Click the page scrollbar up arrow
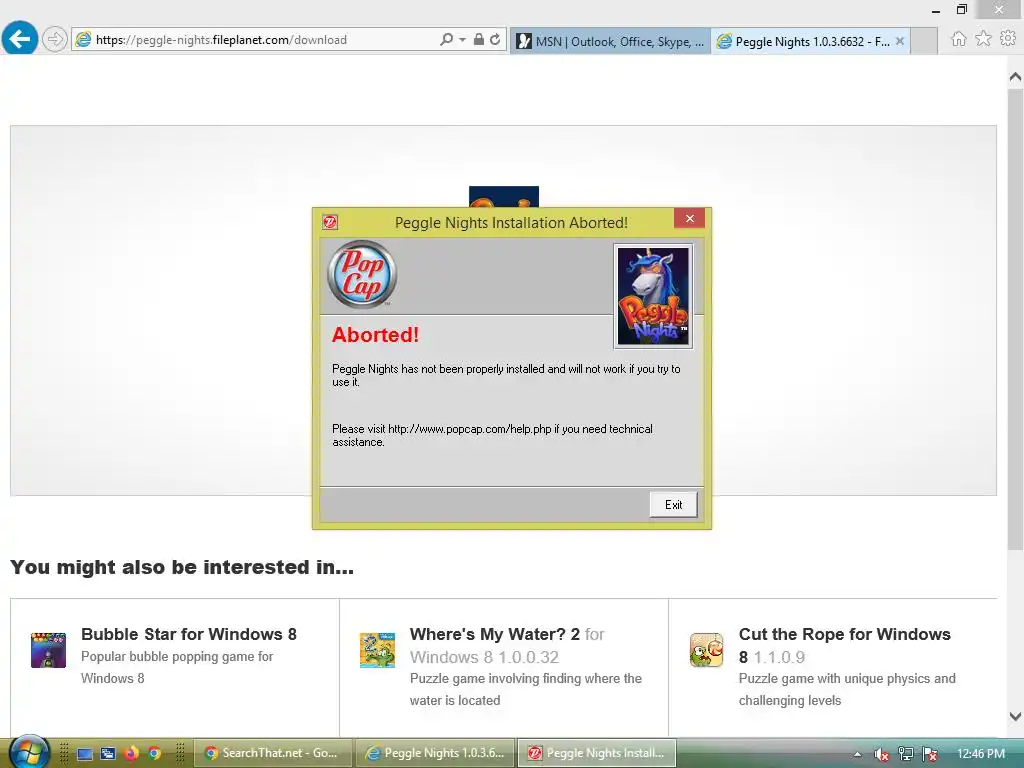This screenshot has height=768, width=1024. pos(1015,77)
